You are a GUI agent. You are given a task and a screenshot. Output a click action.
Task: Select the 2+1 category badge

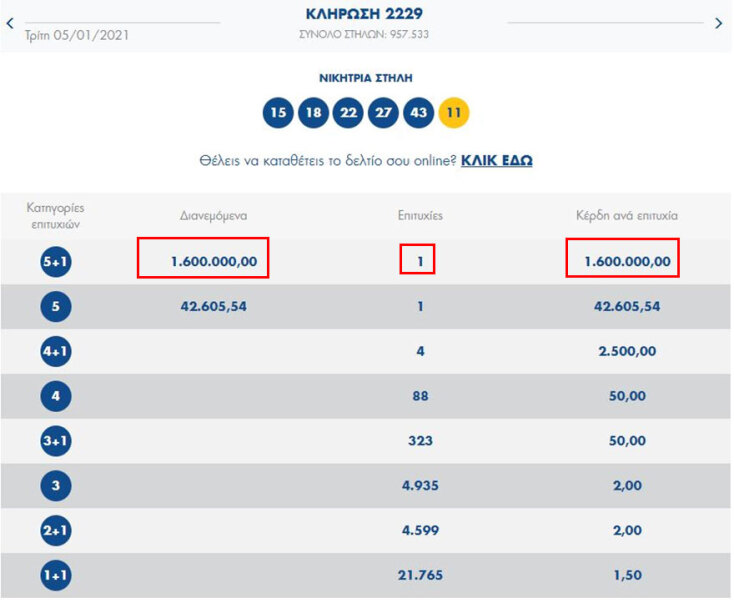pyautogui.click(x=55, y=531)
